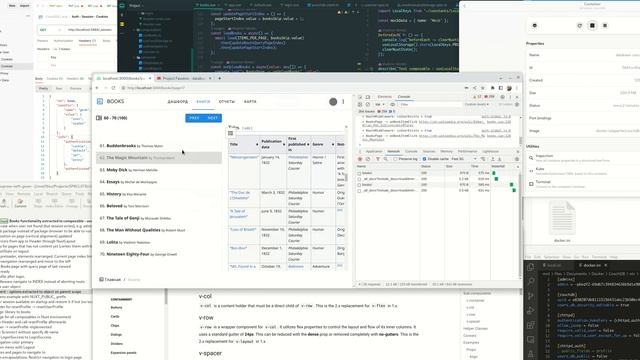Viewport: 640px width, 360px height.
Task: Select Nineteen Eighty-Four in the book list
Action: (159, 254)
